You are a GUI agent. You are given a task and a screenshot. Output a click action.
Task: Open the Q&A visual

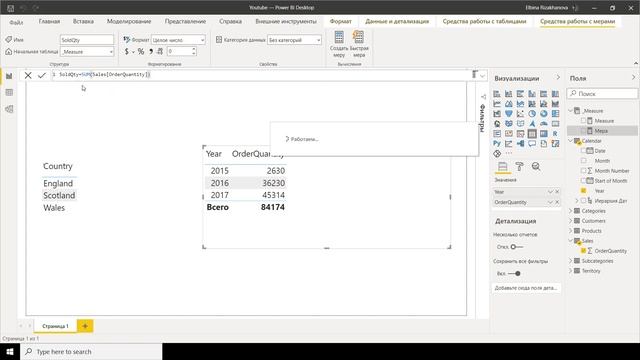click(532, 144)
